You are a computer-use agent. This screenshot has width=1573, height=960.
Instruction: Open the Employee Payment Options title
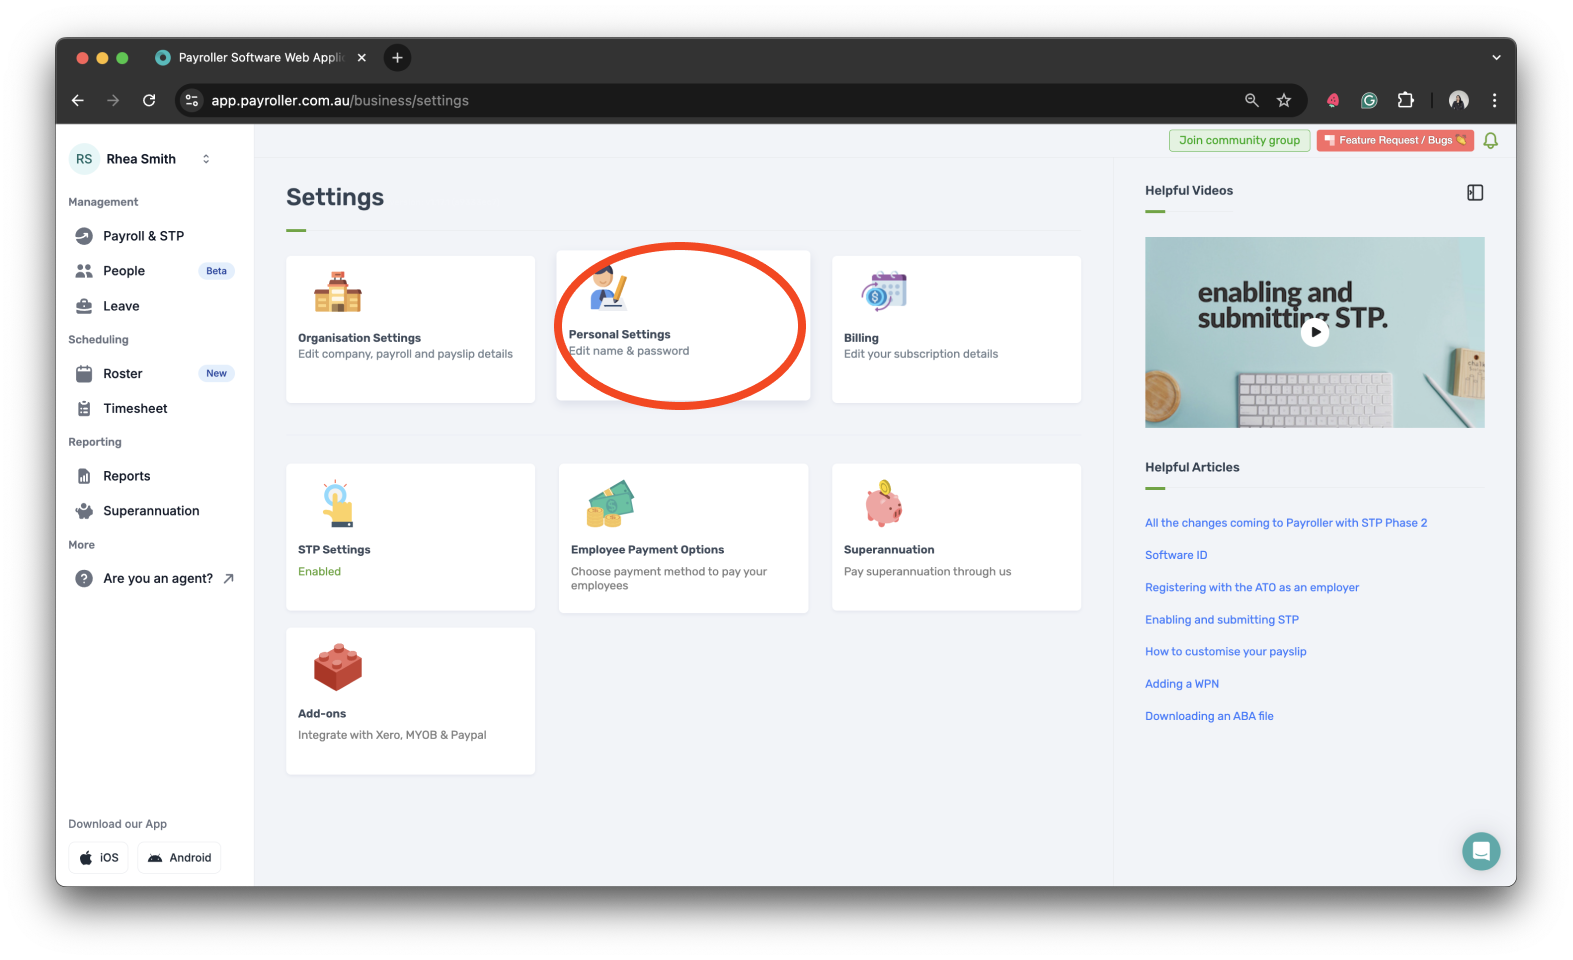click(x=647, y=550)
